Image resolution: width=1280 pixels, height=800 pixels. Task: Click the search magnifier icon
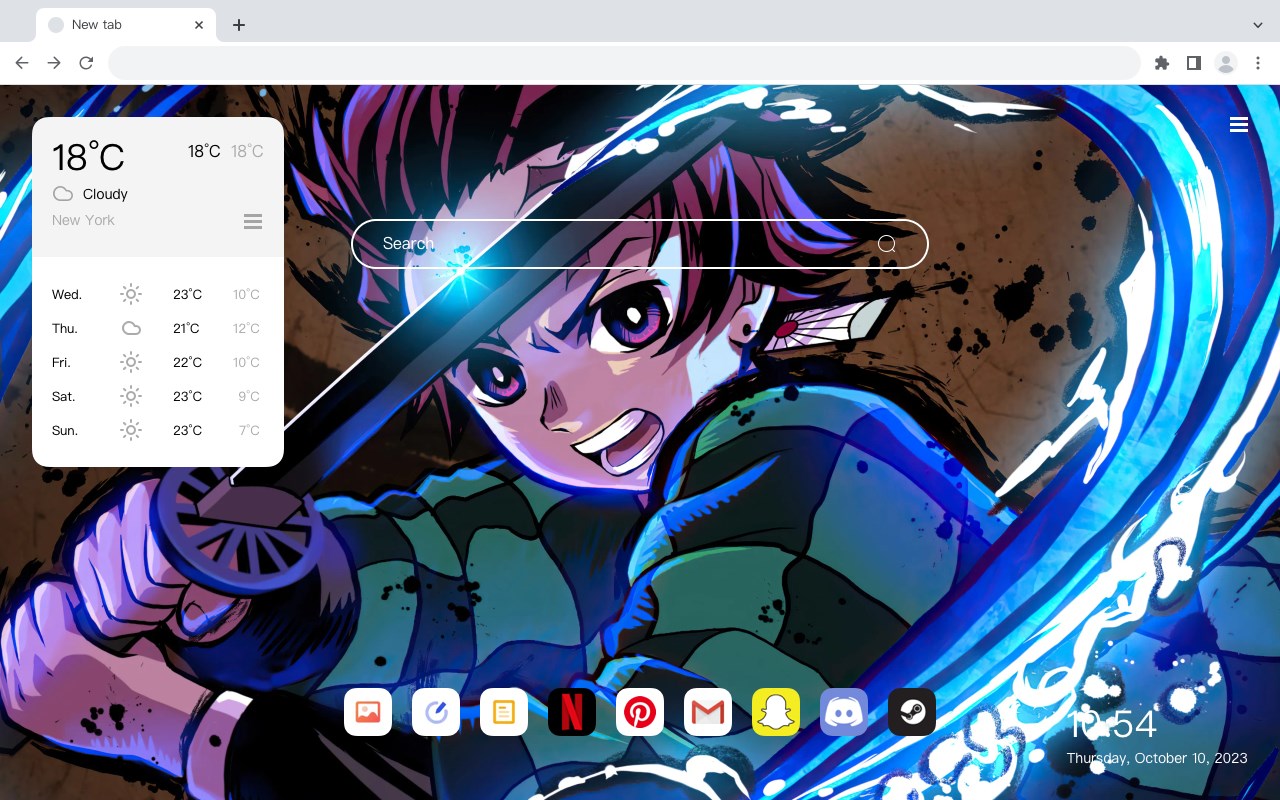click(x=886, y=244)
